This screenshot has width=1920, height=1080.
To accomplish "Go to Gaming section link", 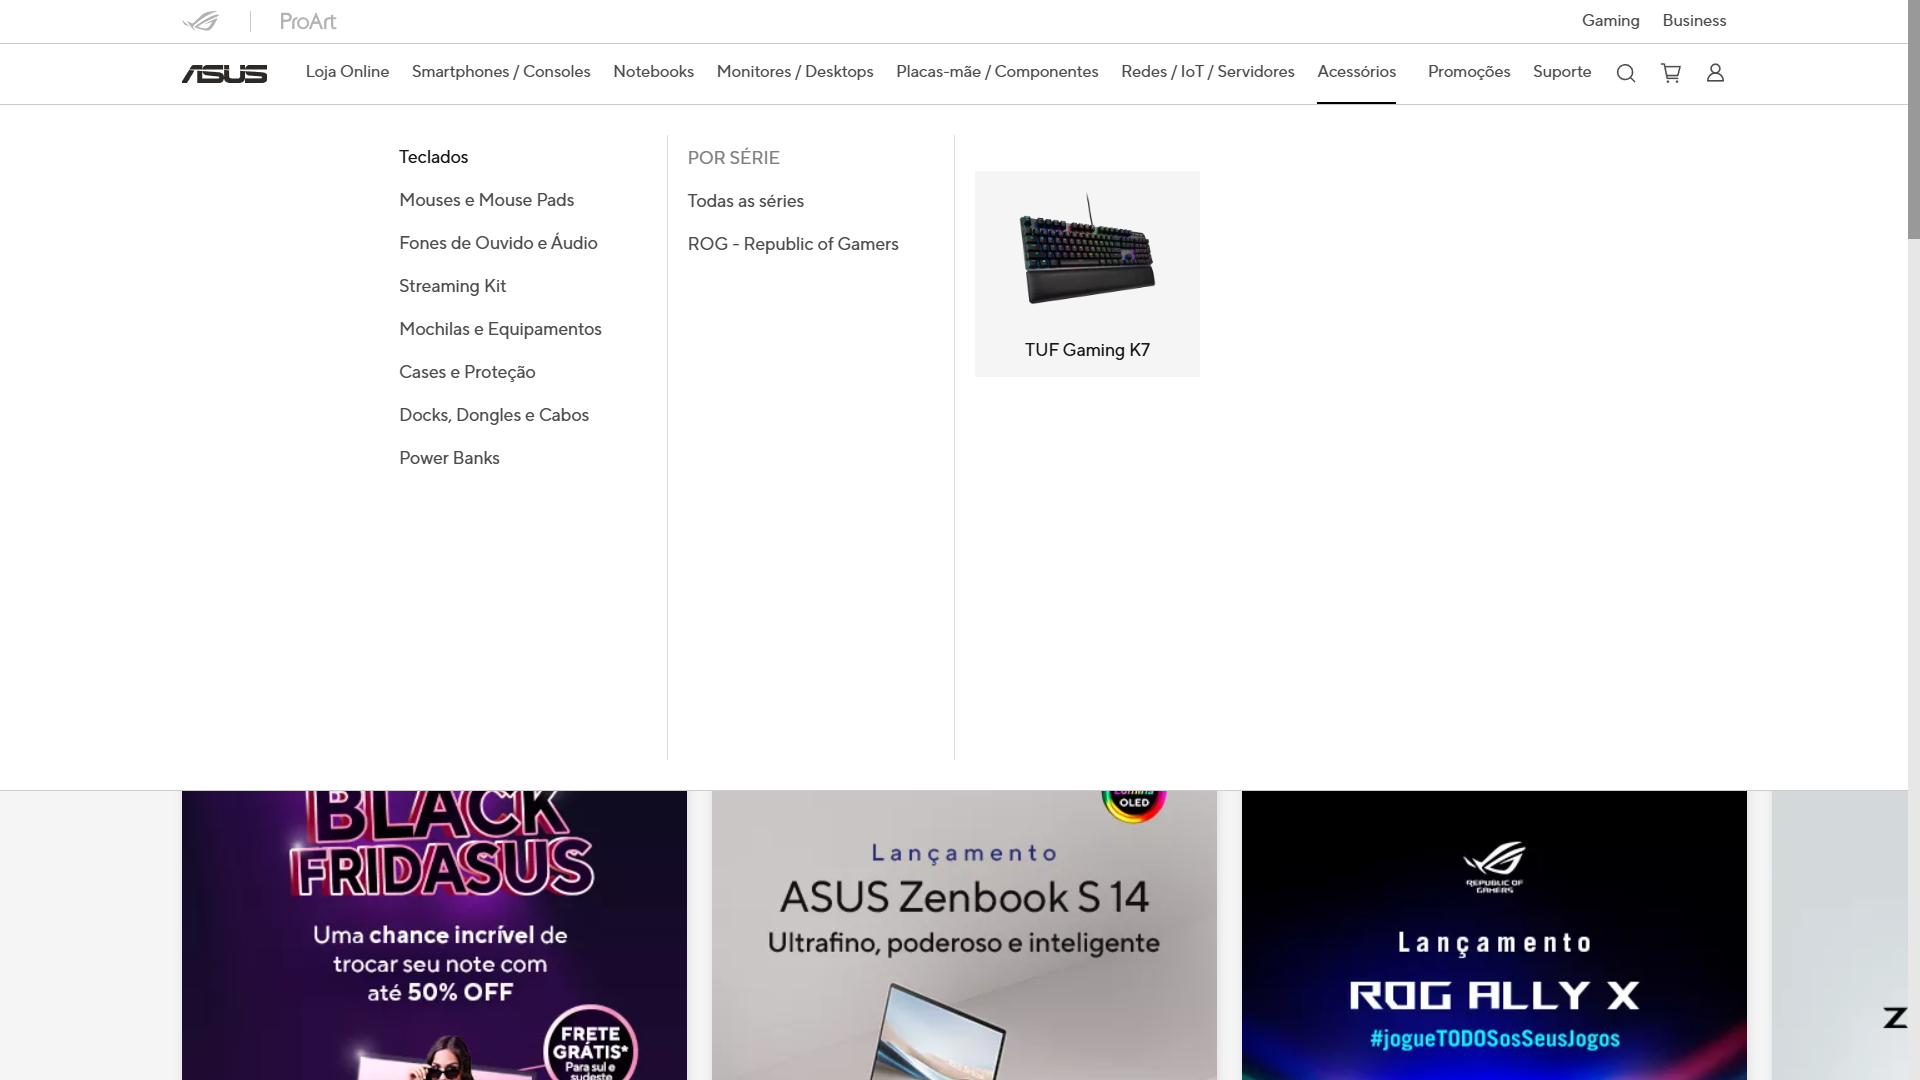I will [1610, 21].
